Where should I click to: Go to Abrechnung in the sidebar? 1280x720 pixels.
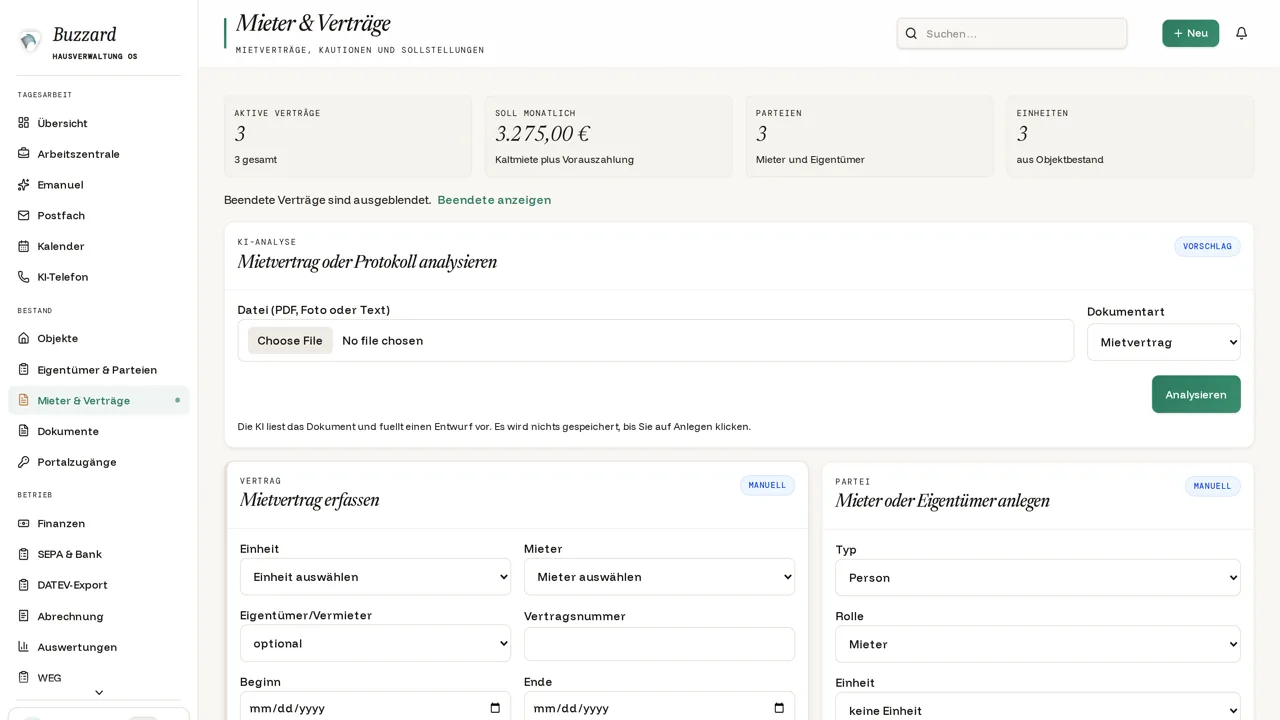[98, 616]
